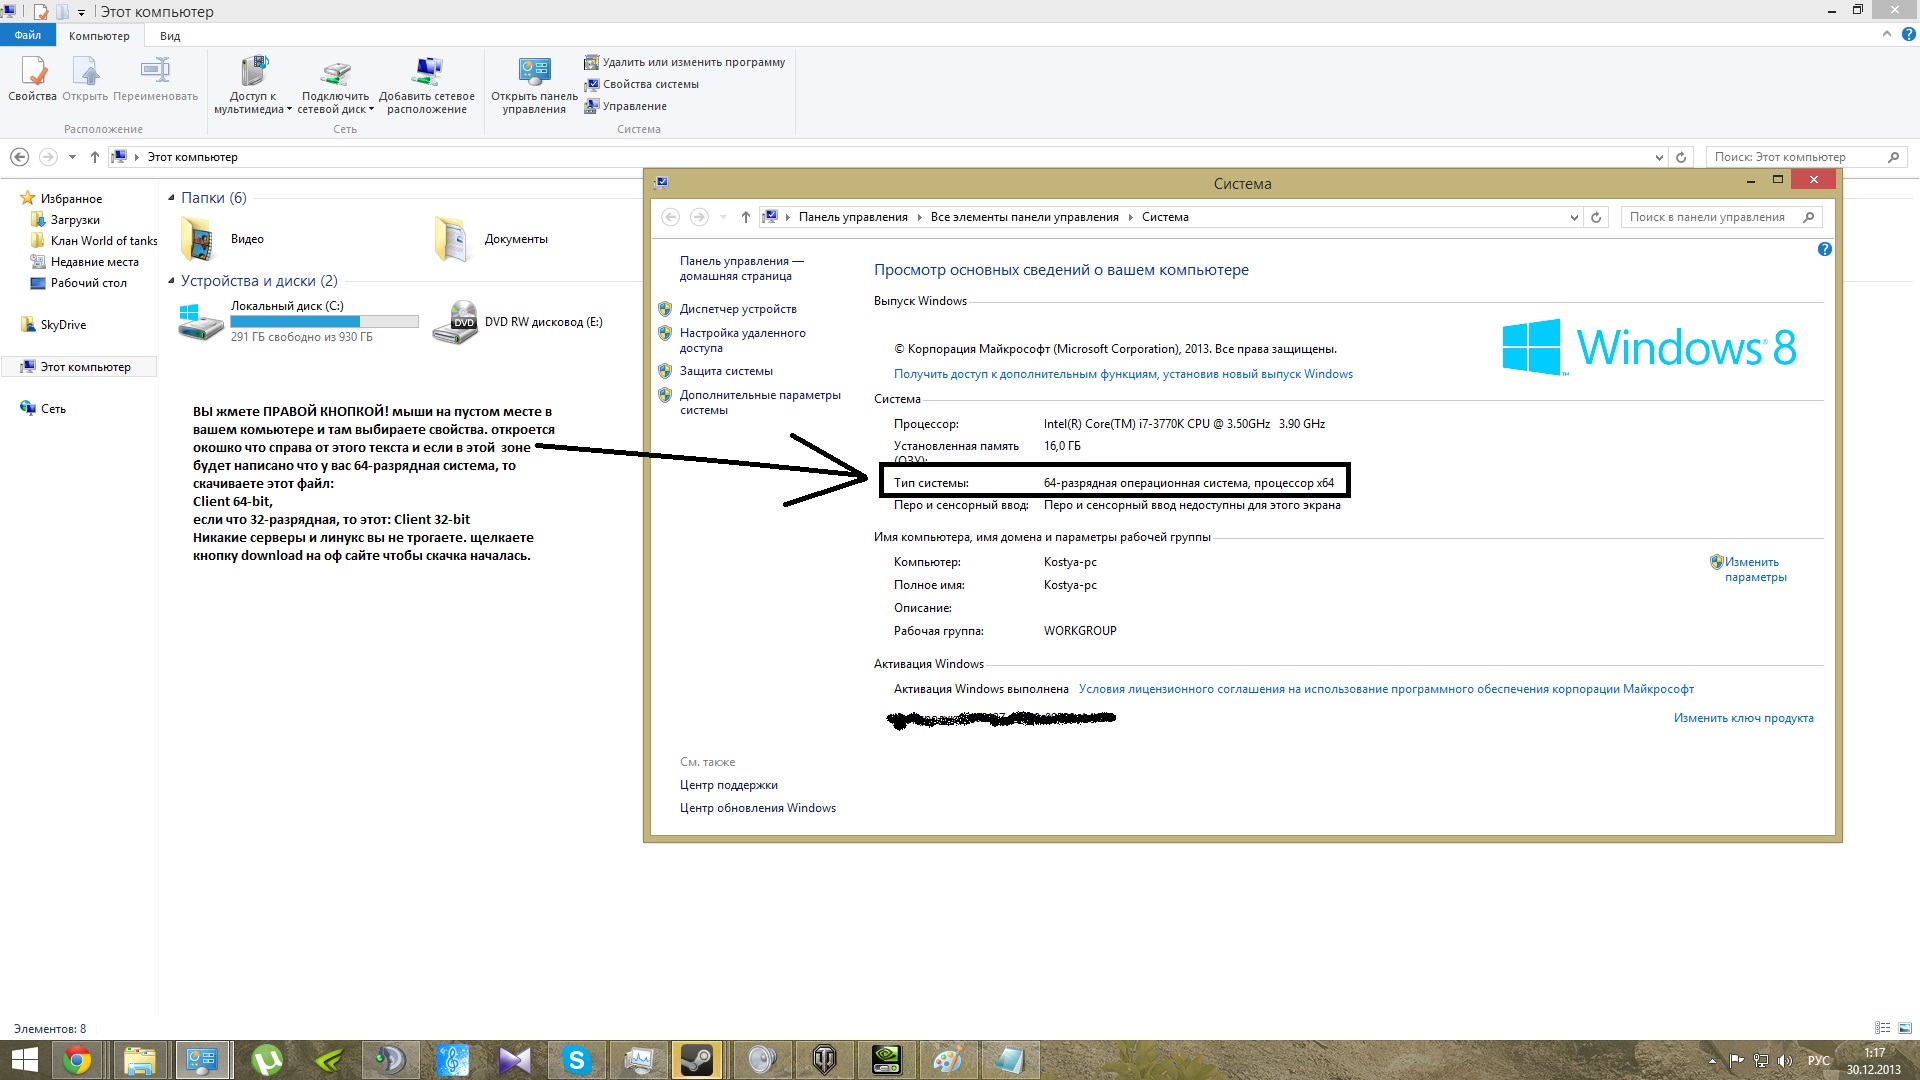This screenshot has height=1080, width=1920.
Task: Collapse the Devices and drives group
Action: (171, 281)
